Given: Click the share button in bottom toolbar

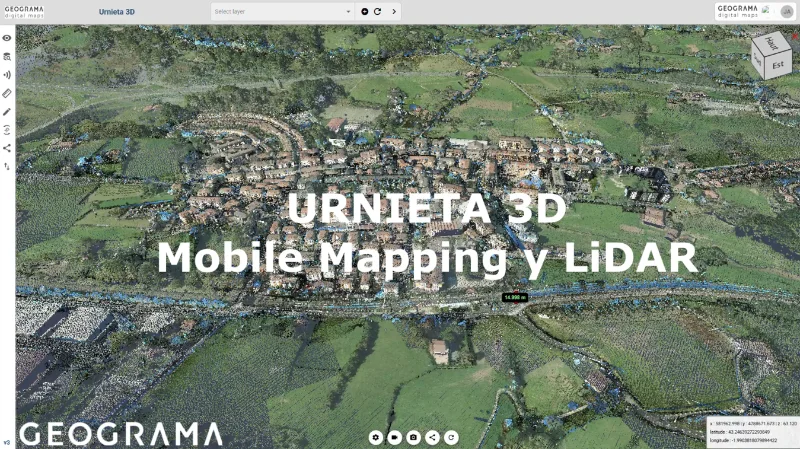Looking at the screenshot, I should [x=432, y=437].
